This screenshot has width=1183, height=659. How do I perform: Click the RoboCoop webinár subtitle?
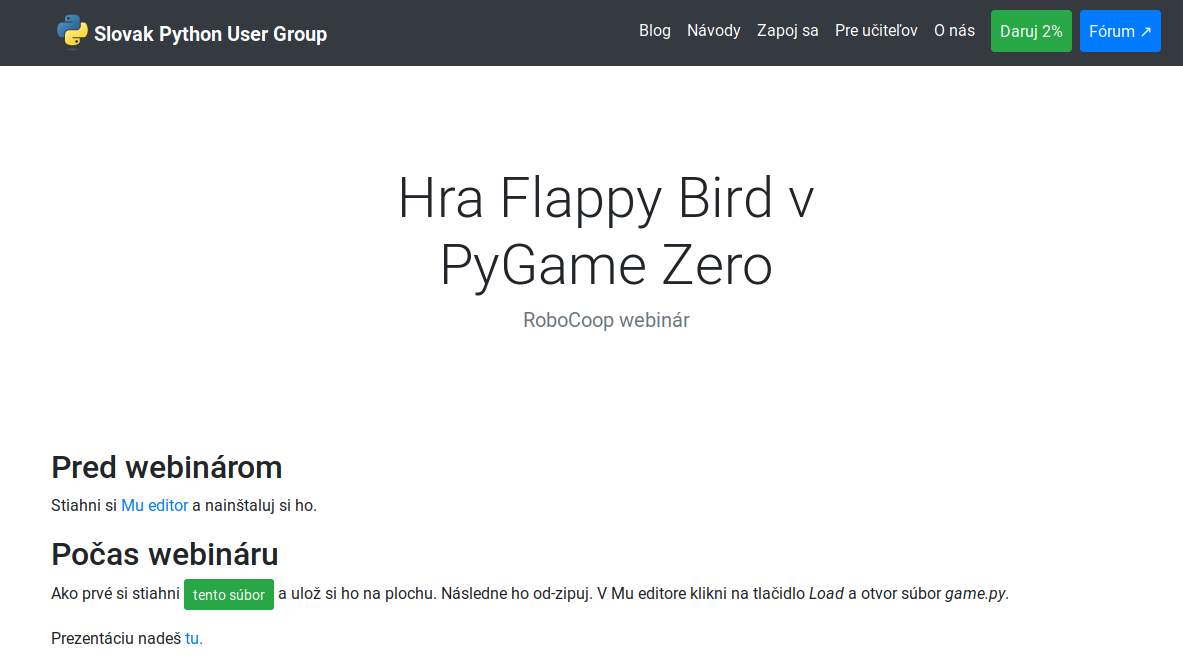[606, 320]
